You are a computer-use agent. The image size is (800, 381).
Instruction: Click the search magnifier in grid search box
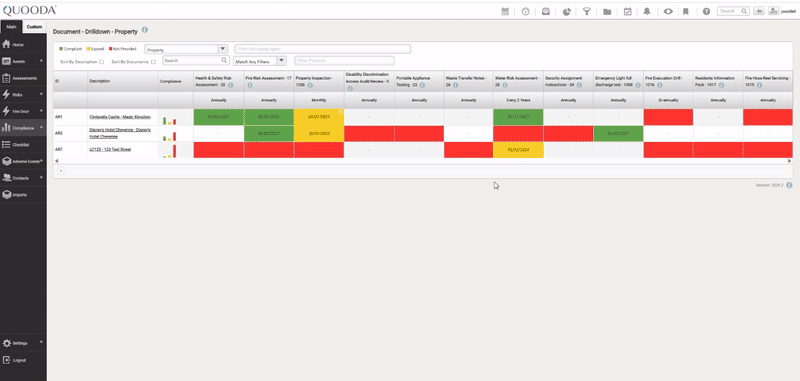[224, 60]
